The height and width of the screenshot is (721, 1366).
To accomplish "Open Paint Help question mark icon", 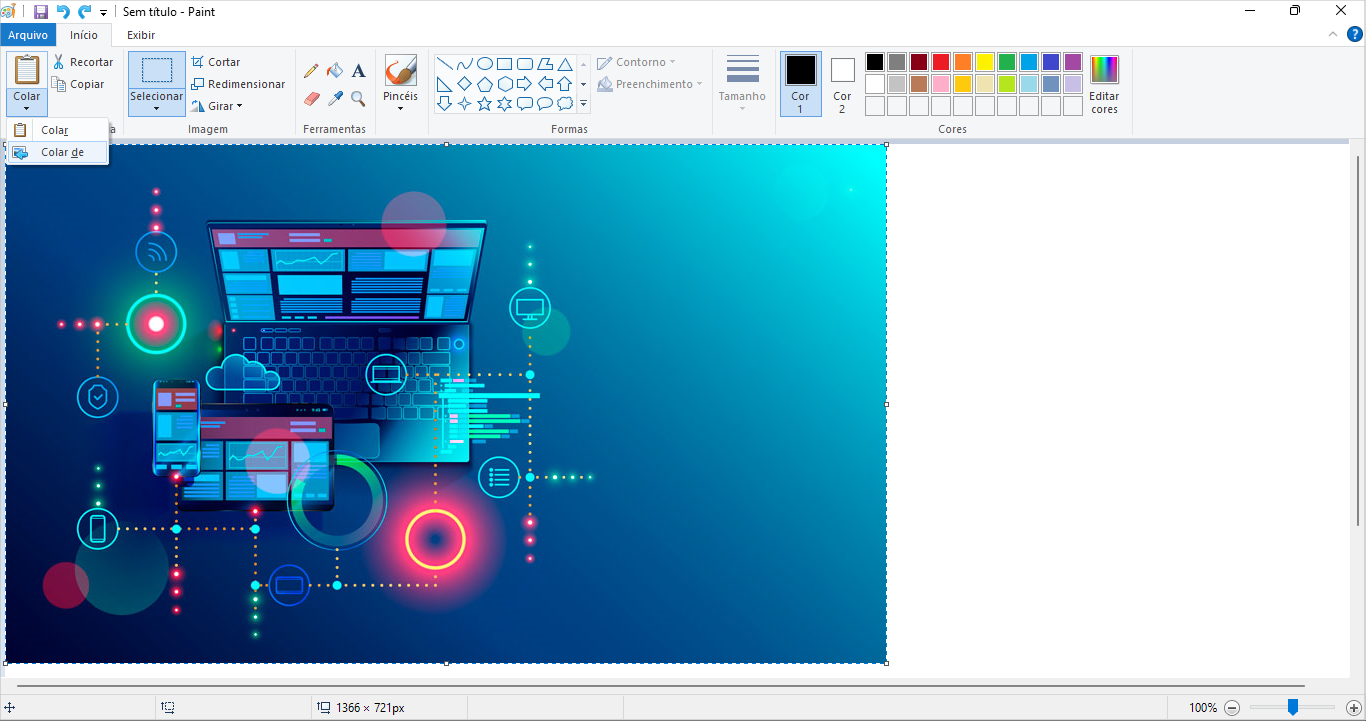I will tap(1355, 34).
